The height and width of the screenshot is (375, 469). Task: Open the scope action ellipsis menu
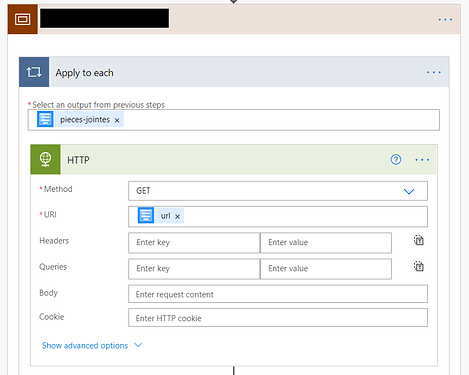coord(445,20)
